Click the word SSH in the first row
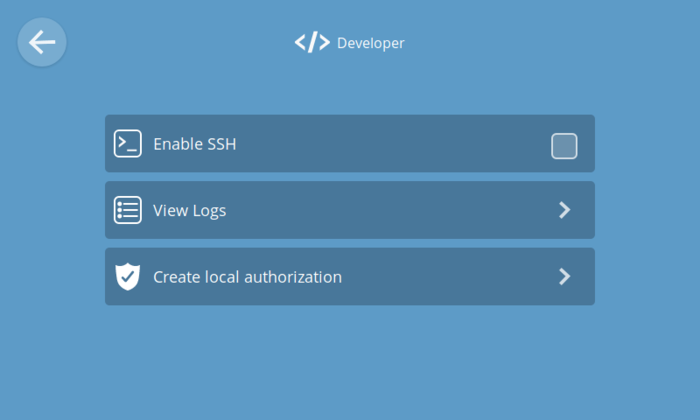This screenshot has height=420, width=700. click(x=221, y=144)
